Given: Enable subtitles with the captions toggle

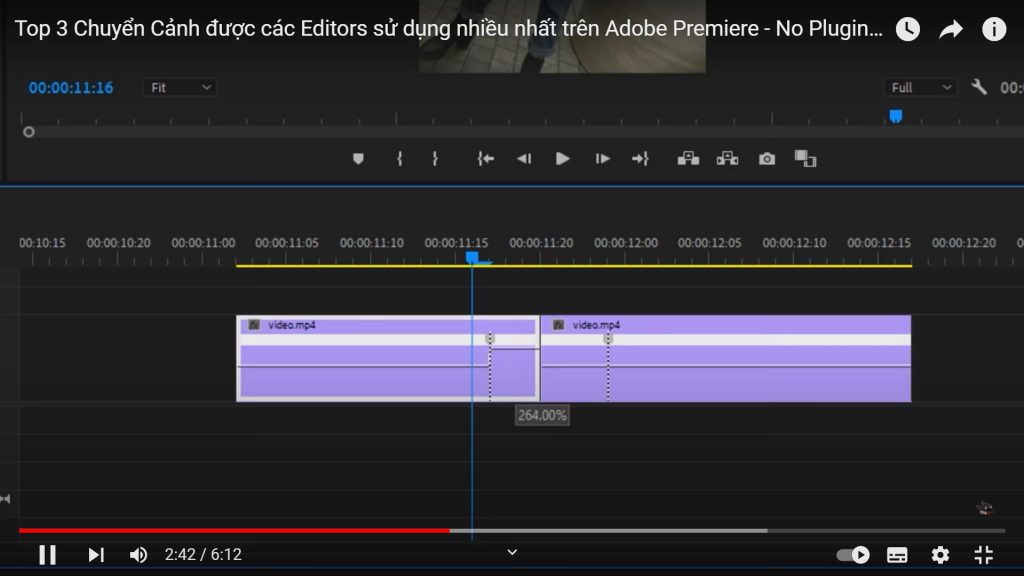Looking at the screenshot, I should [x=896, y=554].
